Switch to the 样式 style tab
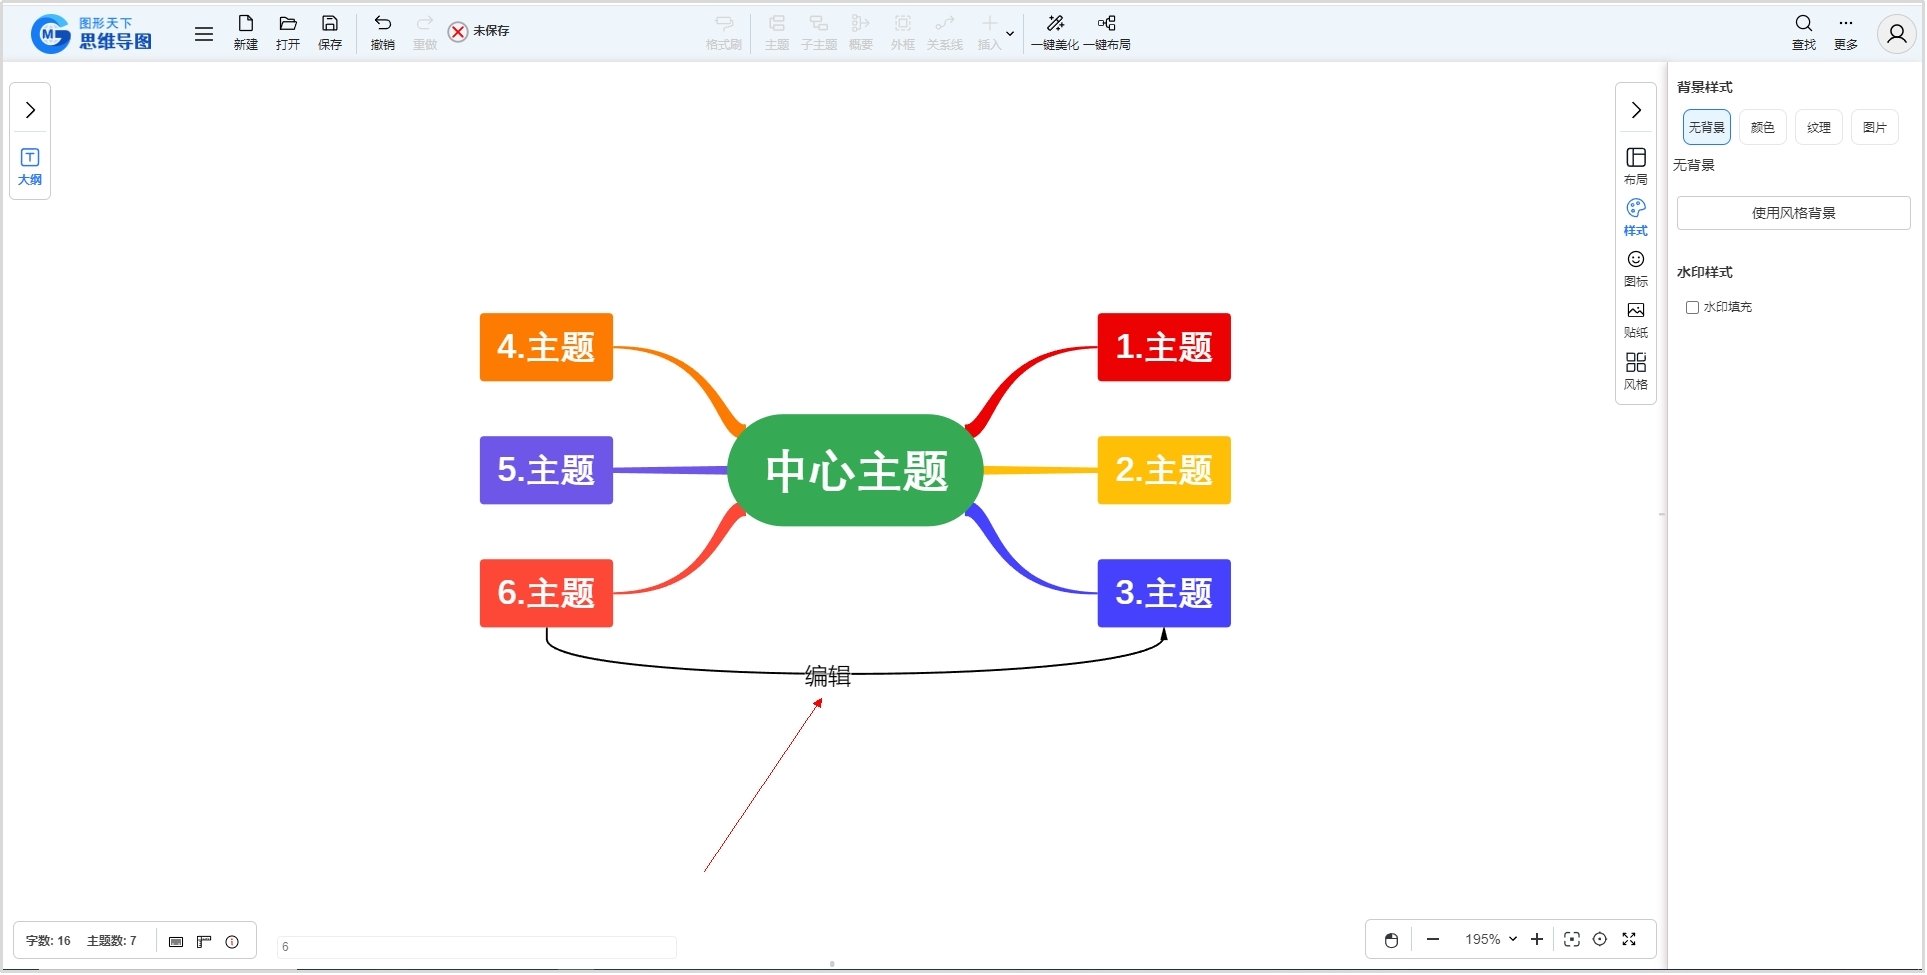1927x975 pixels. coord(1636,218)
